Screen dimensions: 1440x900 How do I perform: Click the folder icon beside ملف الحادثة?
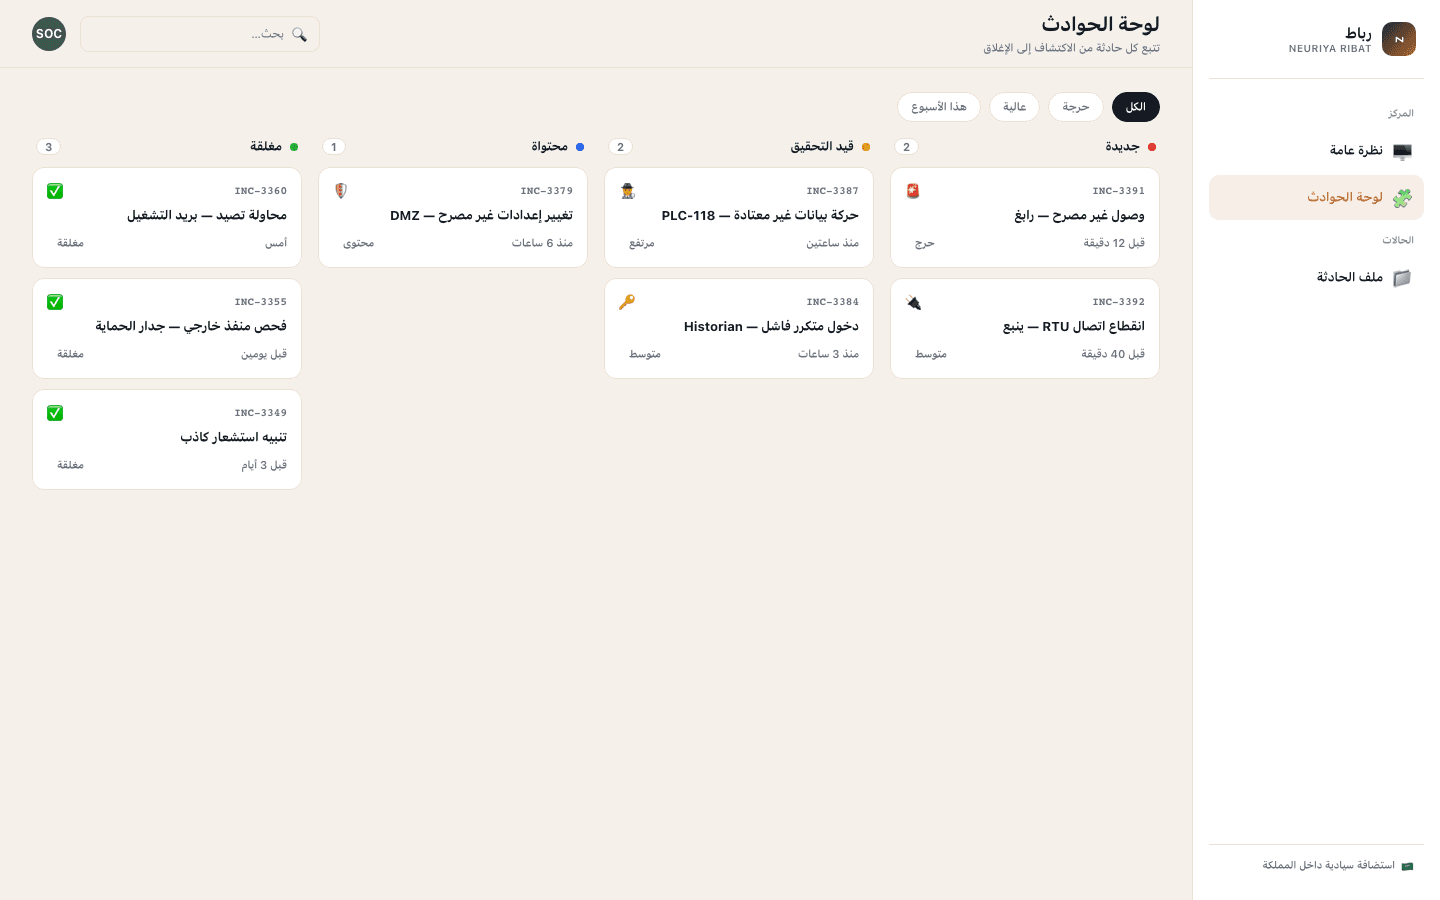[x=1402, y=278]
